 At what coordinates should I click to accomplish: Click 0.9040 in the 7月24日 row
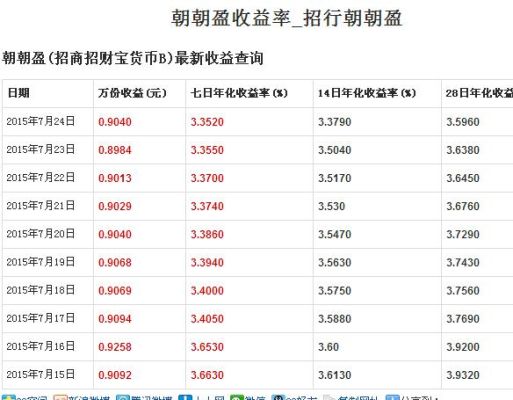click(x=115, y=122)
